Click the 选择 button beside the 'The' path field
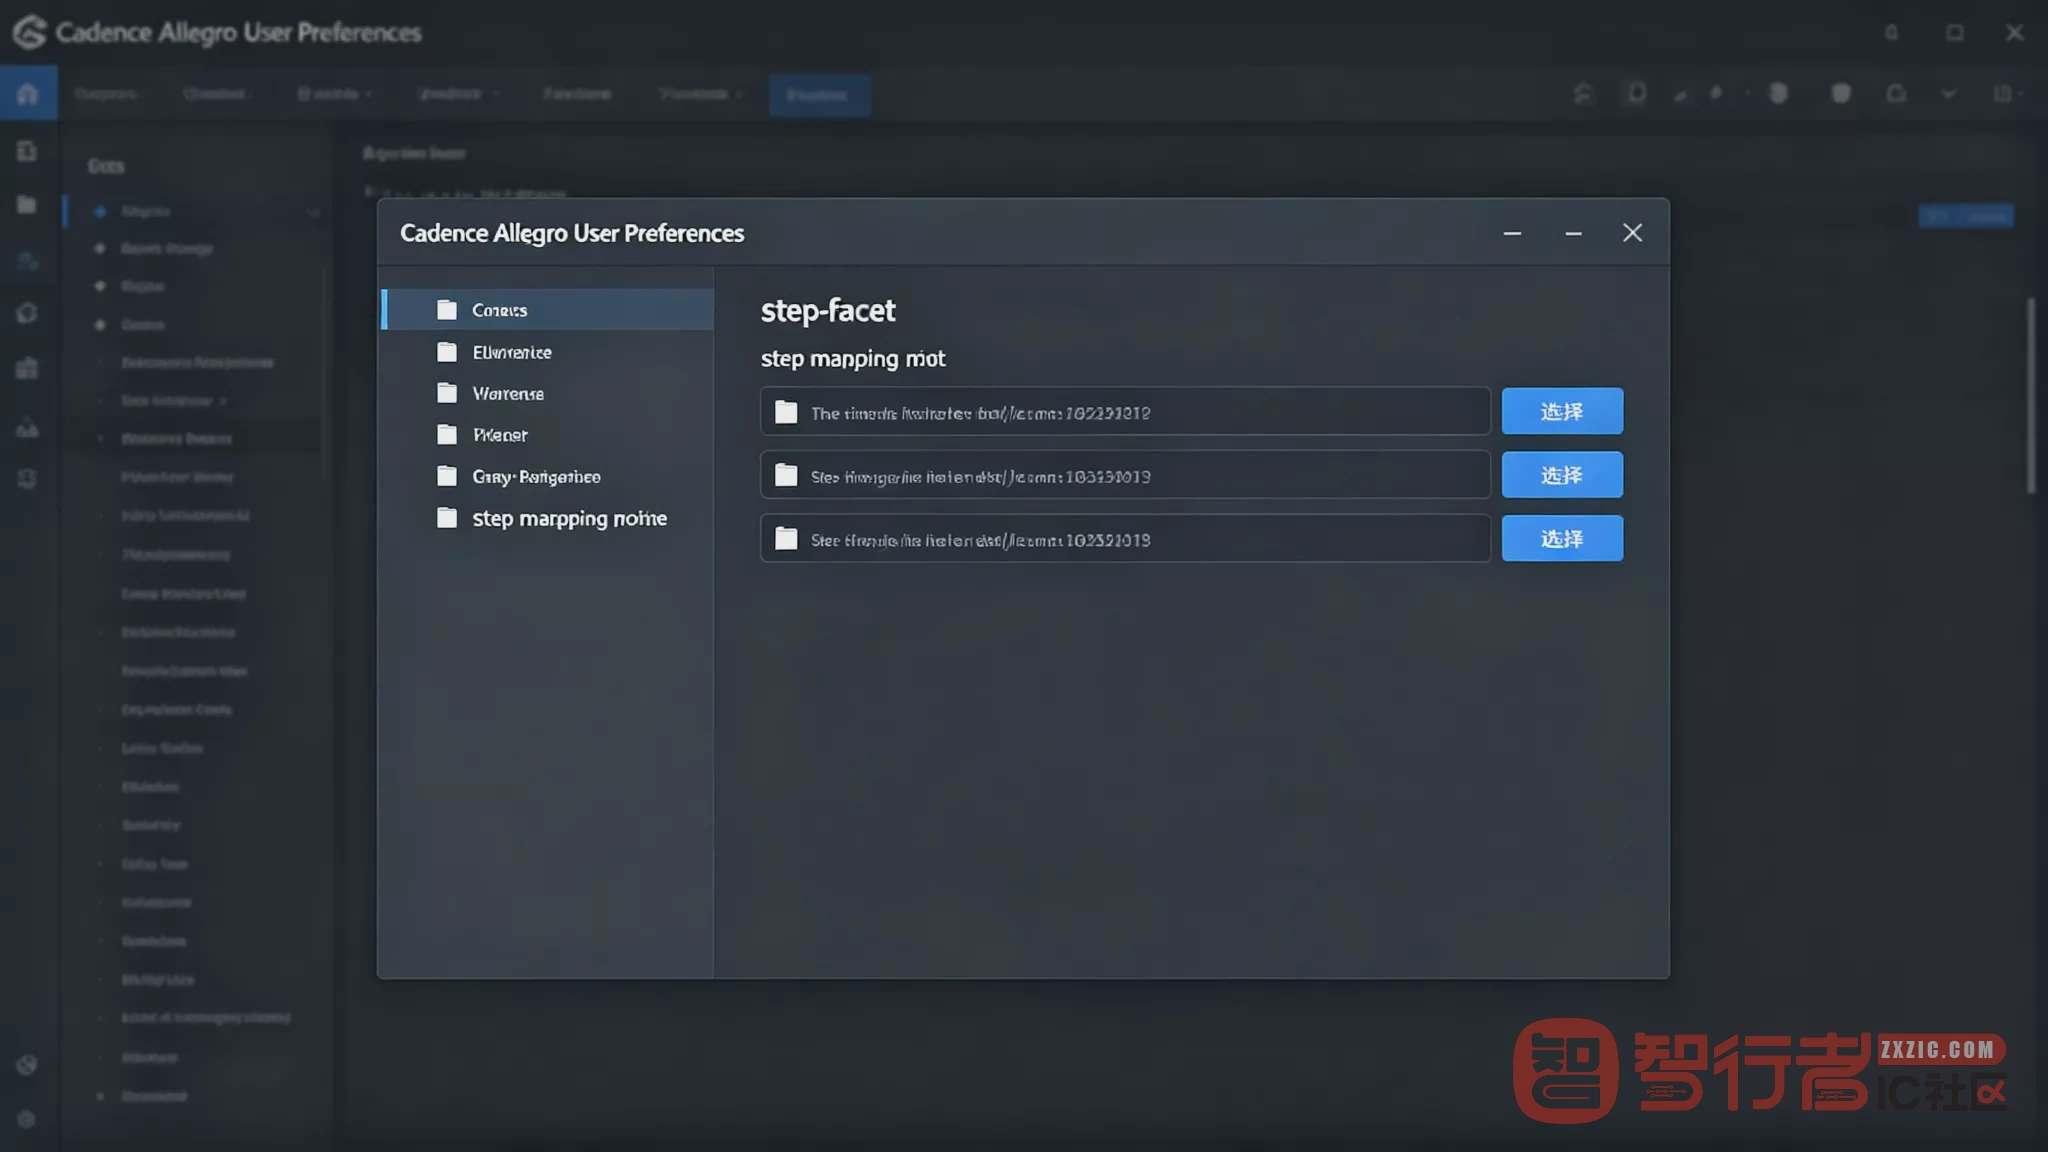2048x1152 pixels. (x=1562, y=412)
